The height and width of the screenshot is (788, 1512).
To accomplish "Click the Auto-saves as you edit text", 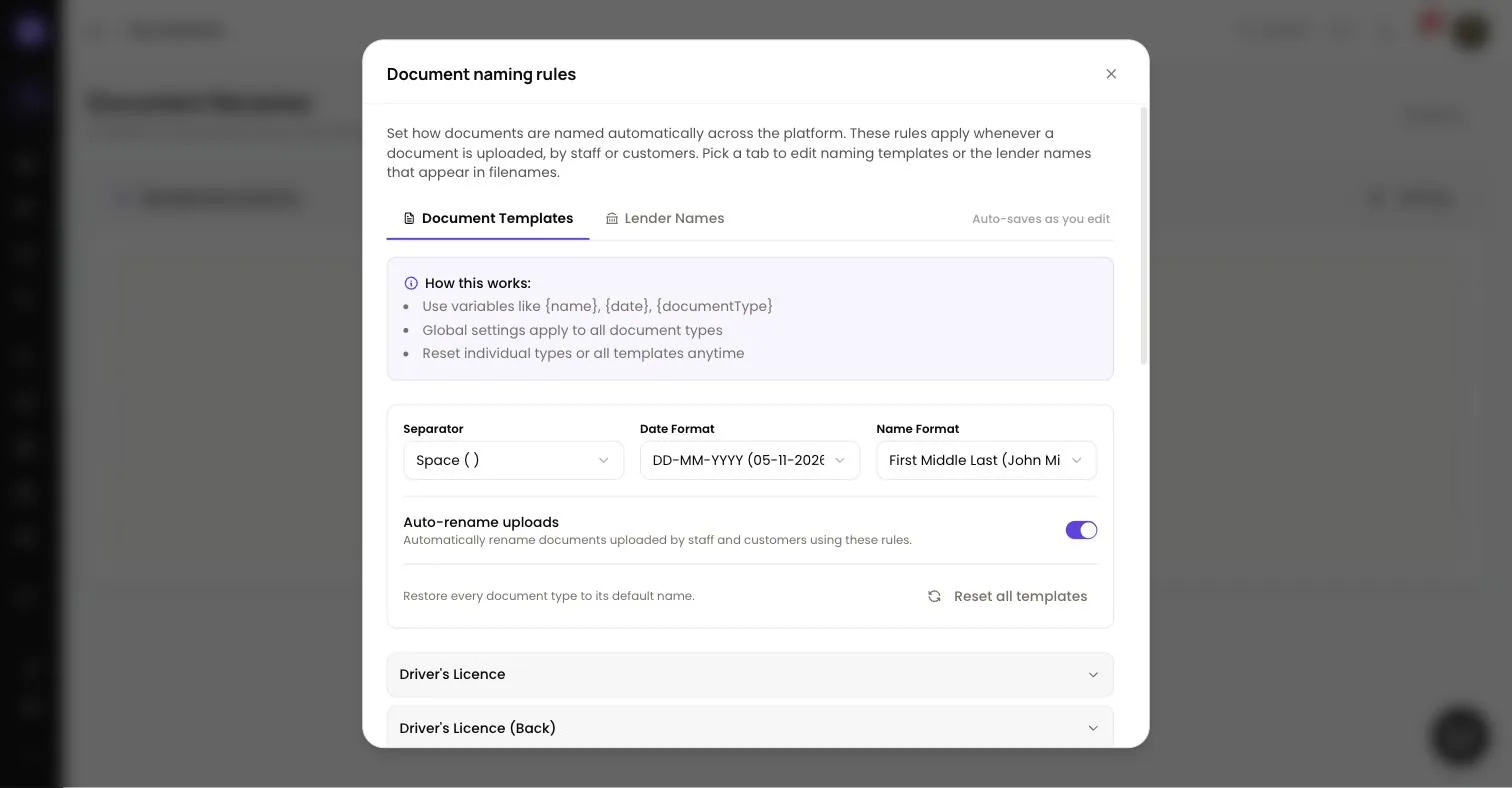I will [x=1041, y=219].
